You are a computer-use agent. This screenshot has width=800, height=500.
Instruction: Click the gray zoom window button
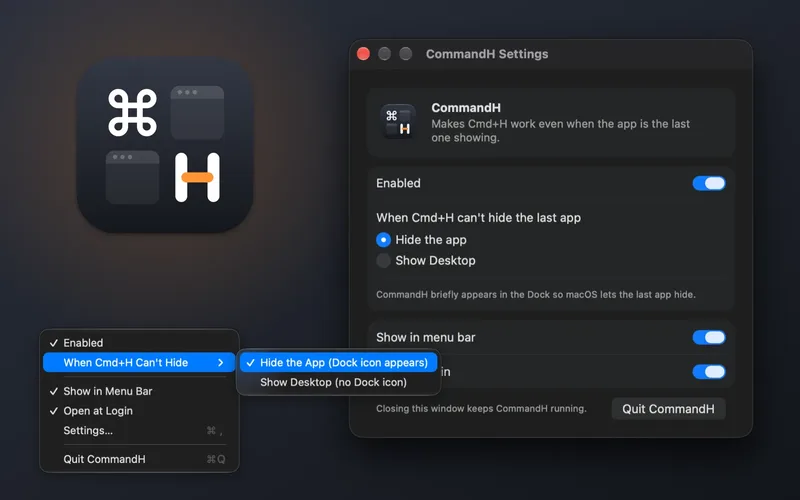coord(406,54)
